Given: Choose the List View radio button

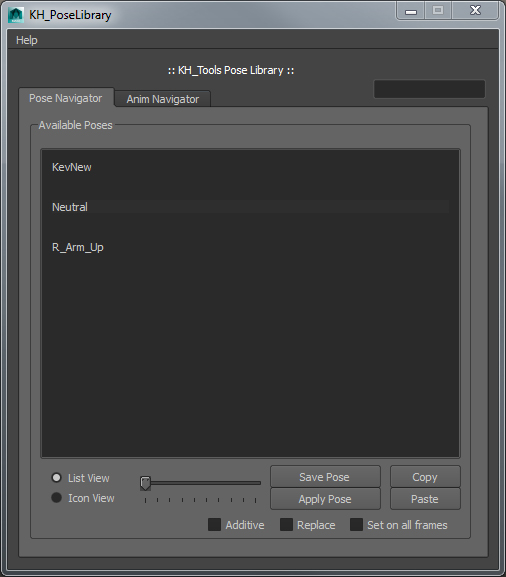Looking at the screenshot, I should coord(56,478).
